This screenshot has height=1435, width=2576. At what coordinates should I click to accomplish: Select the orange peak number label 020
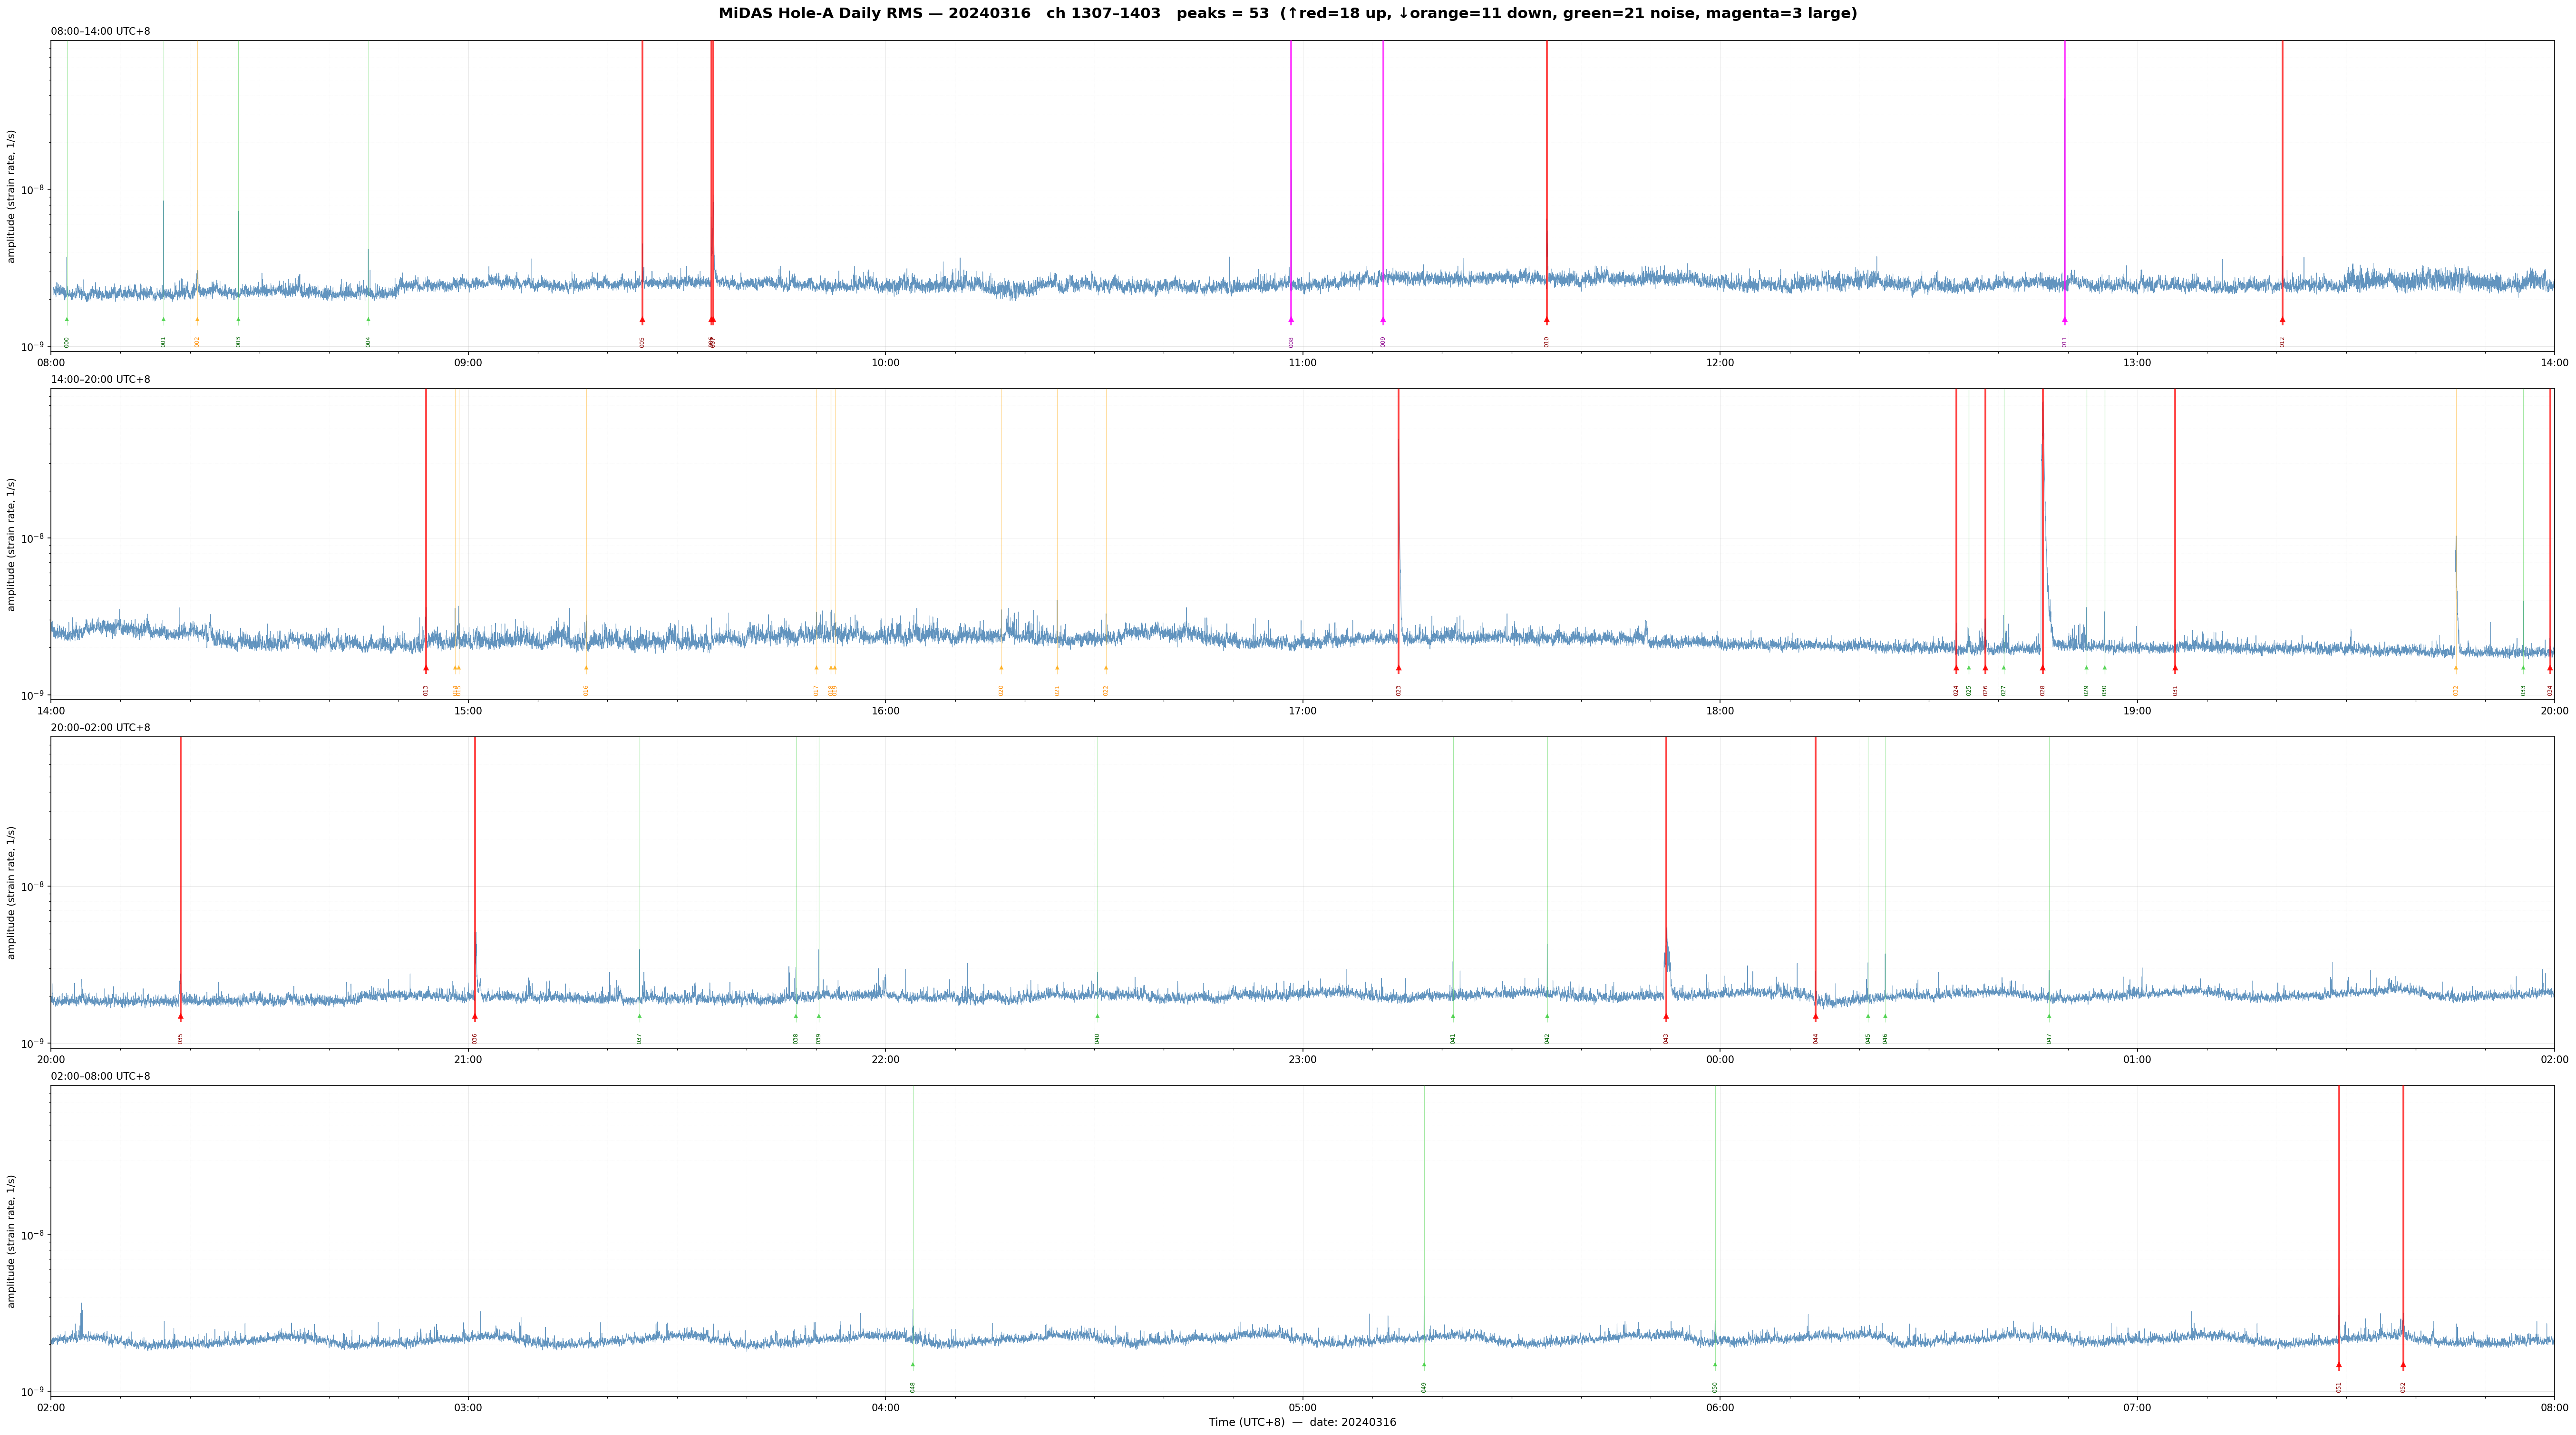coord(1001,690)
